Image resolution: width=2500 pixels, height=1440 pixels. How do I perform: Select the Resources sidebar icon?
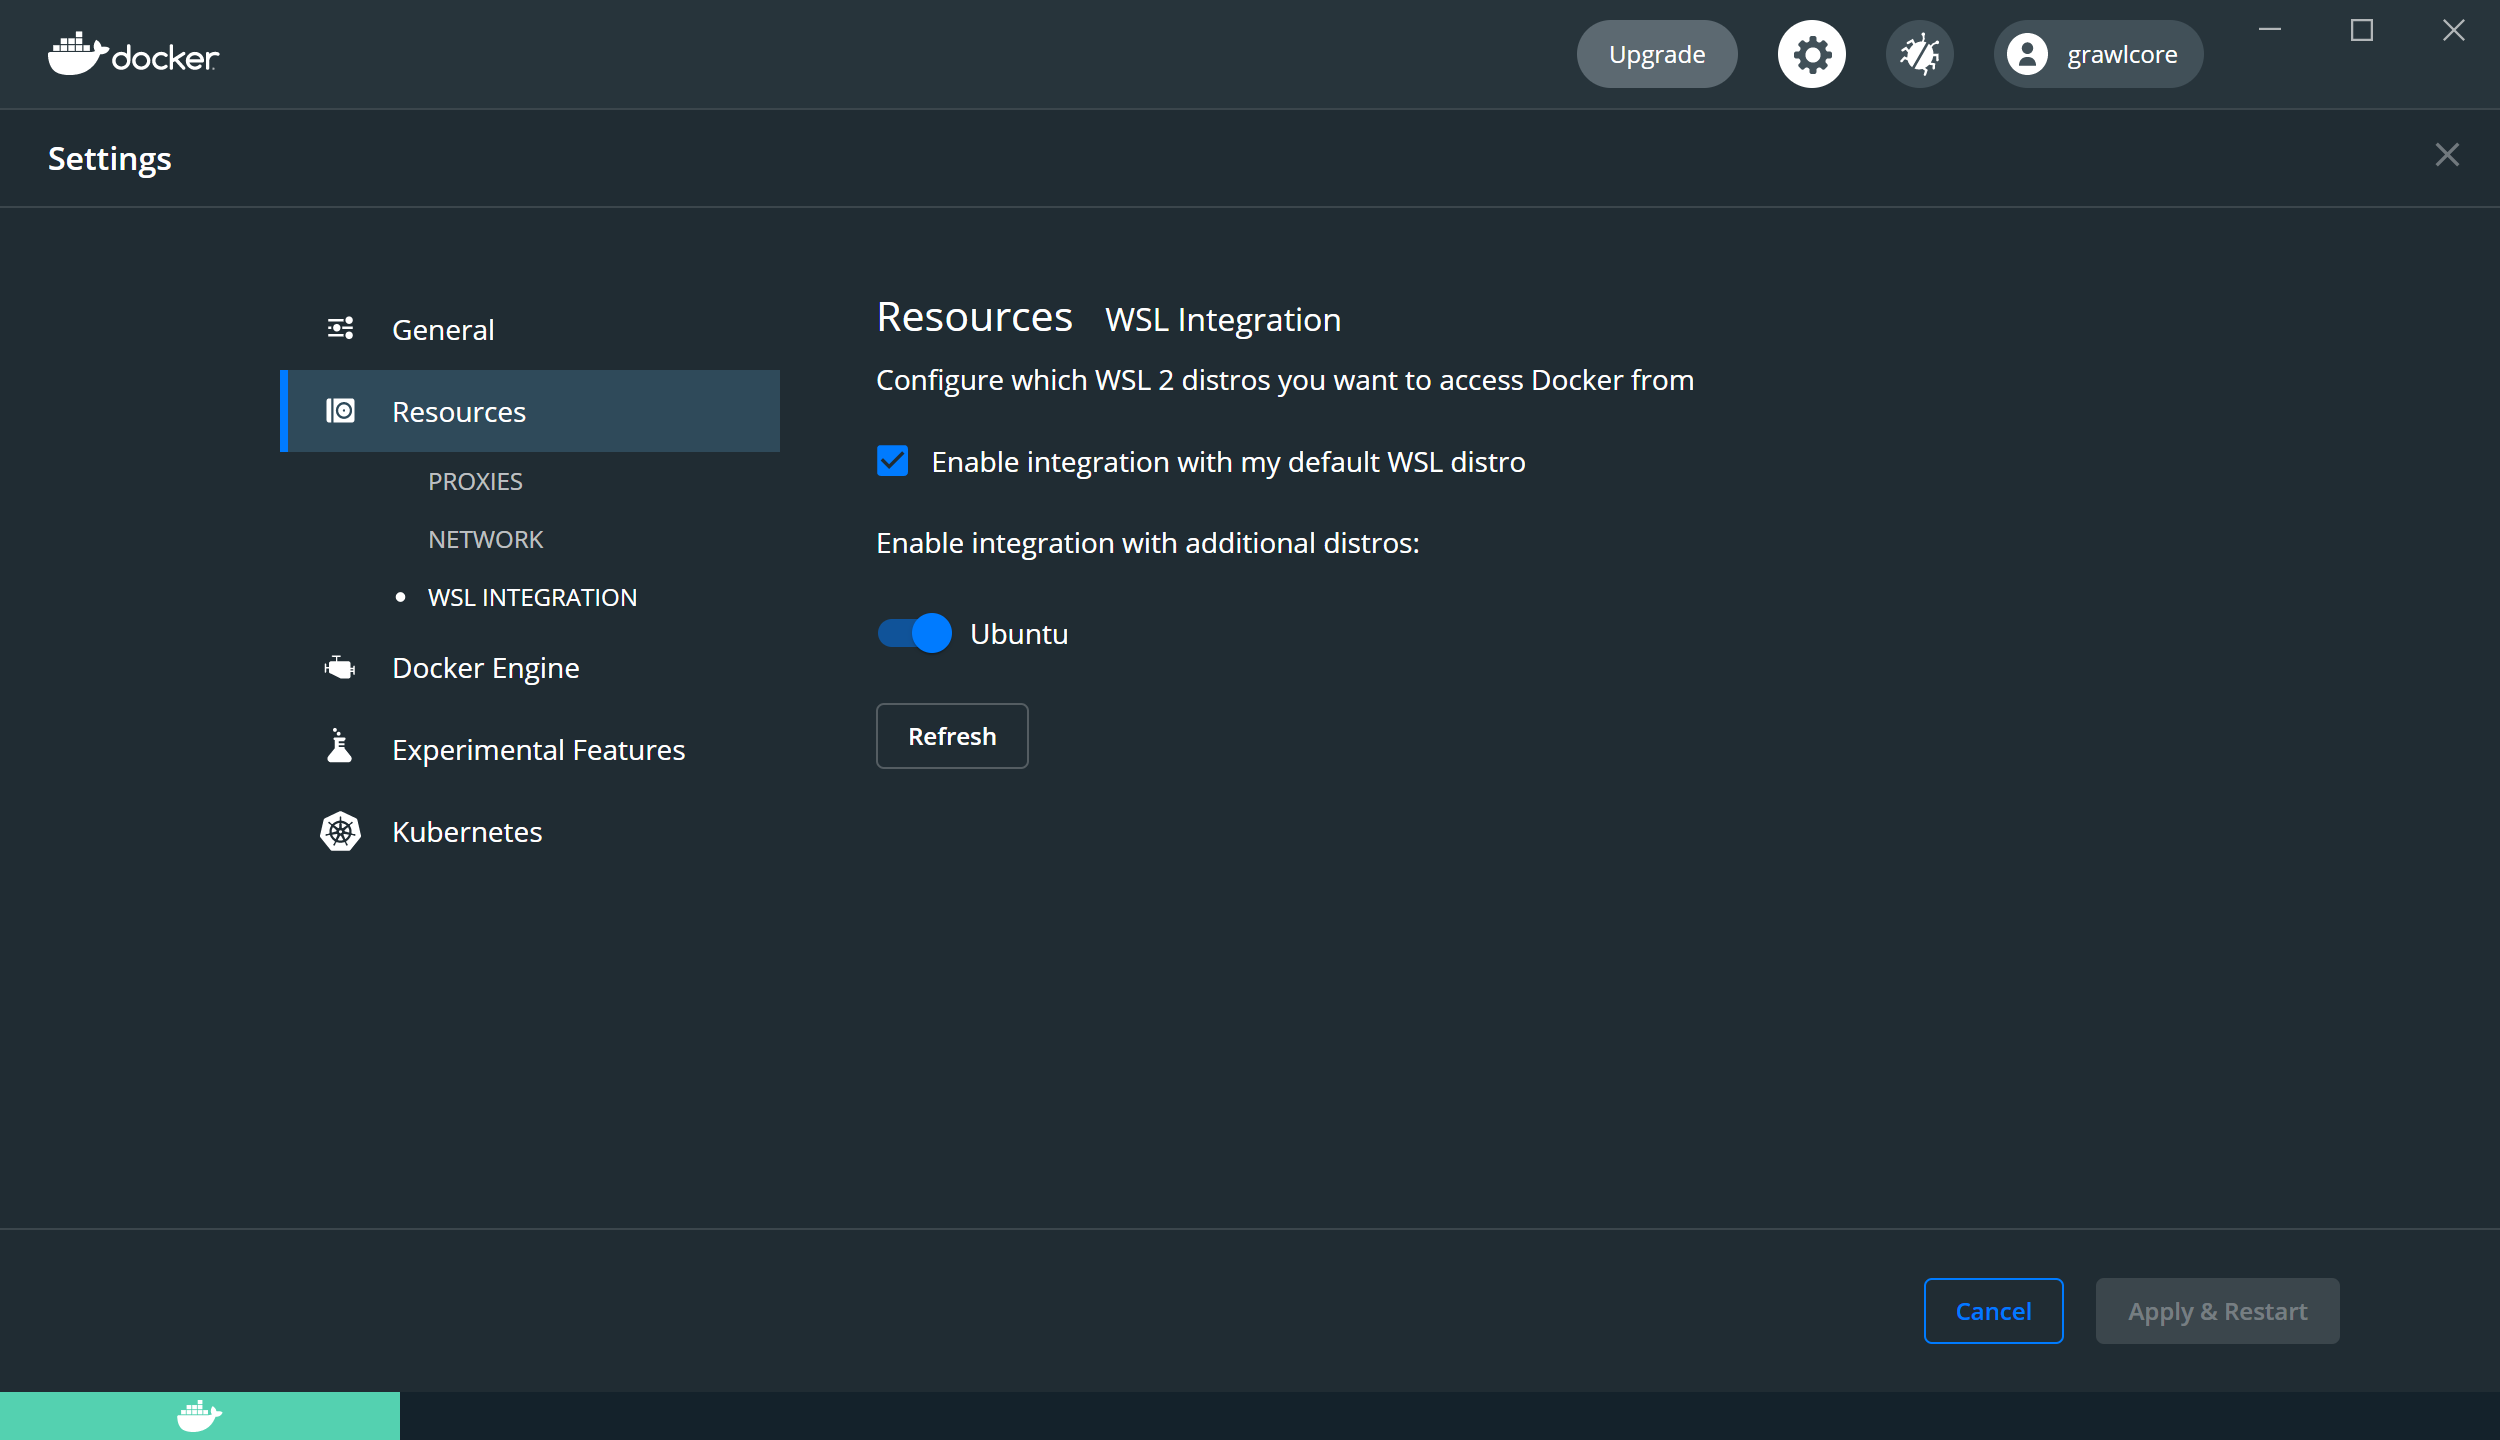[340, 410]
